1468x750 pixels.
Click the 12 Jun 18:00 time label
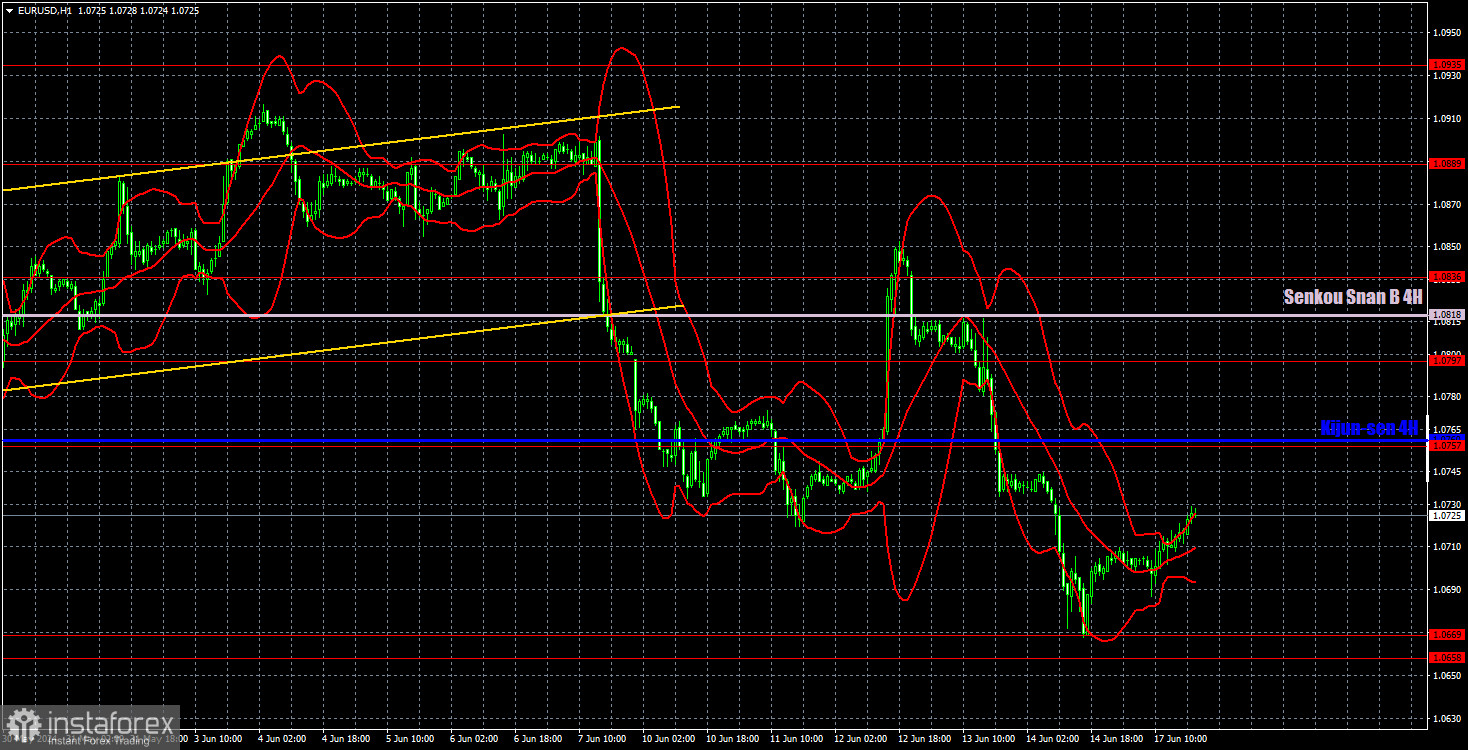[x=923, y=738]
